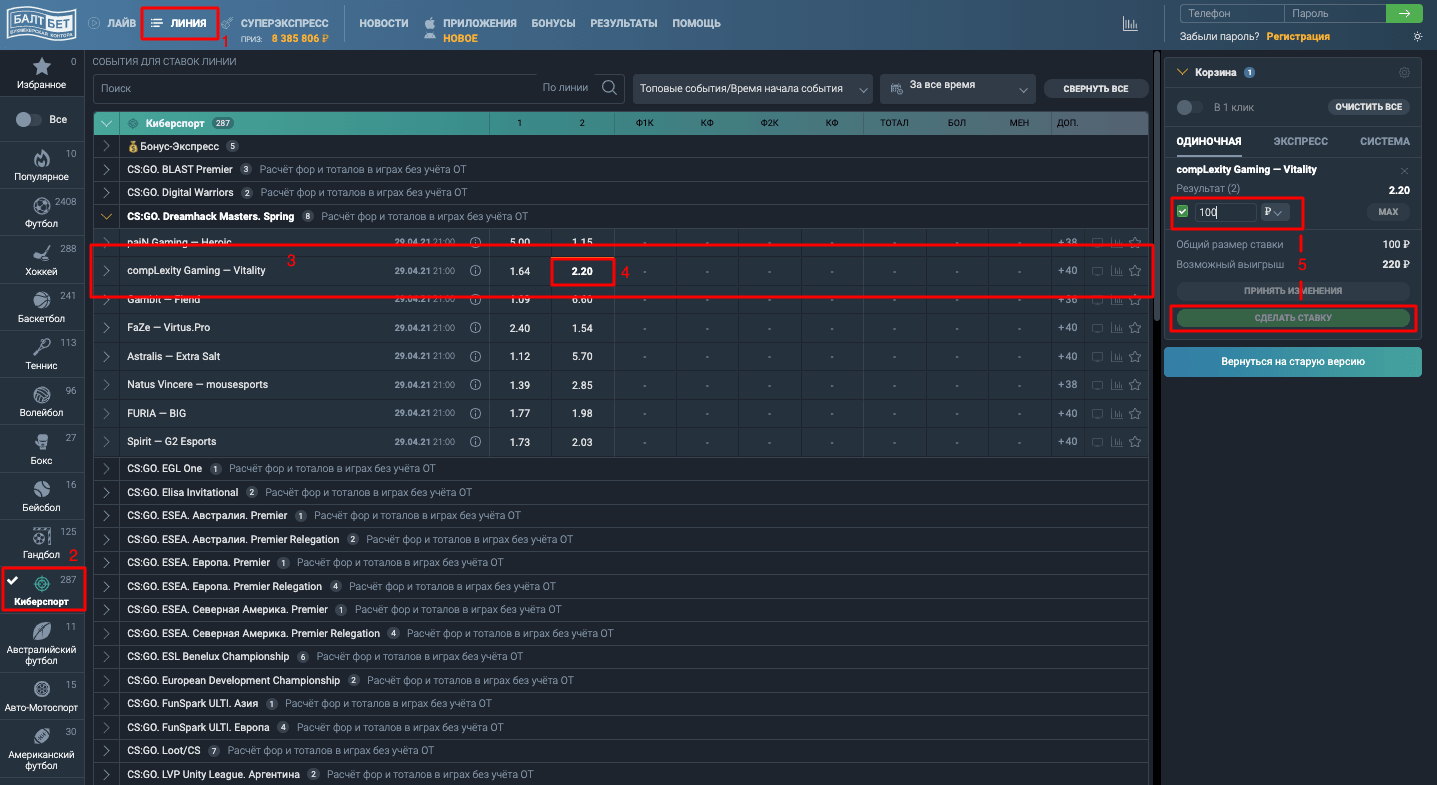Expand CS:GO. Digital Warriors league
Image resolution: width=1437 pixels, height=785 pixels.
[x=107, y=192]
